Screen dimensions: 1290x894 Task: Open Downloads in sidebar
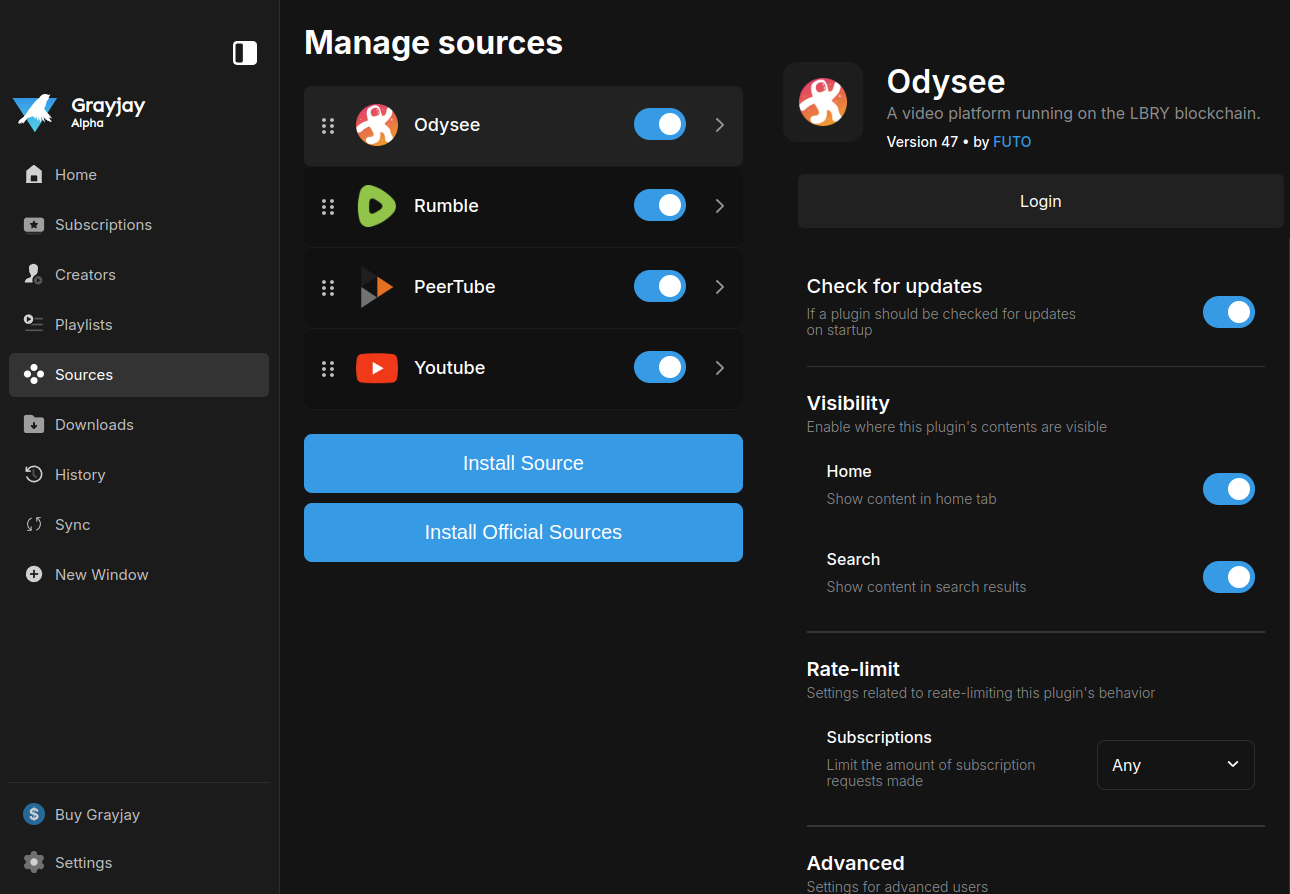point(139,424)
